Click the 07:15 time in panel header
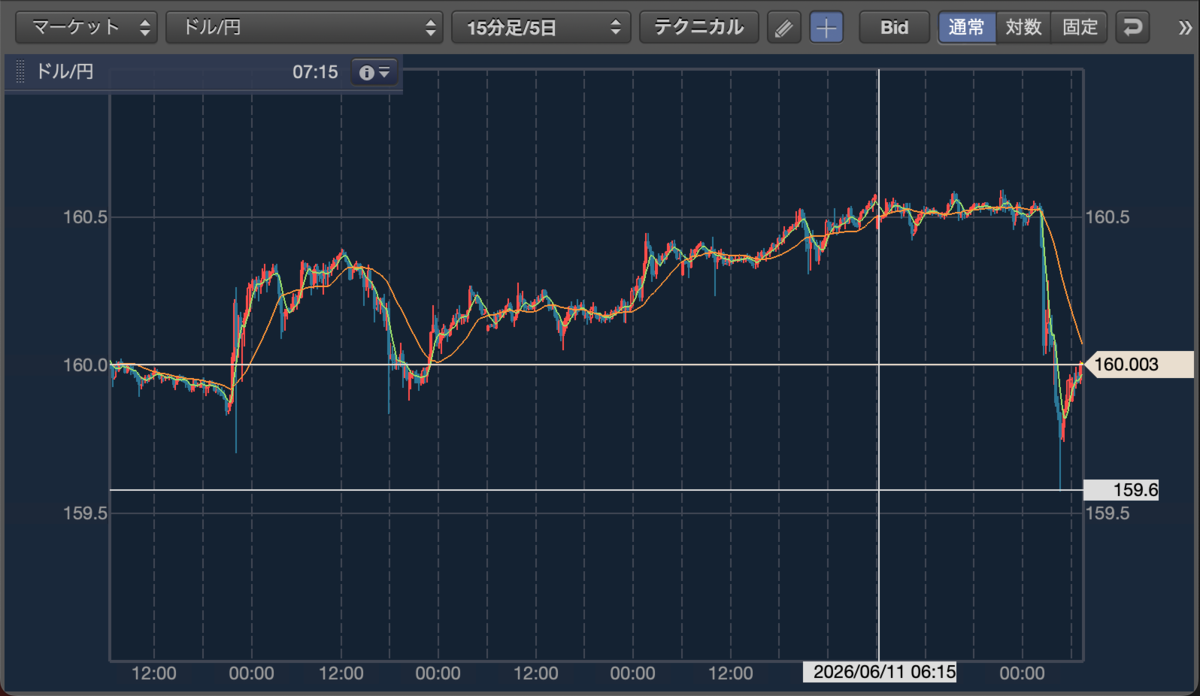Image resolution: width=1200 pixels, height=696 pixels. 315,72
